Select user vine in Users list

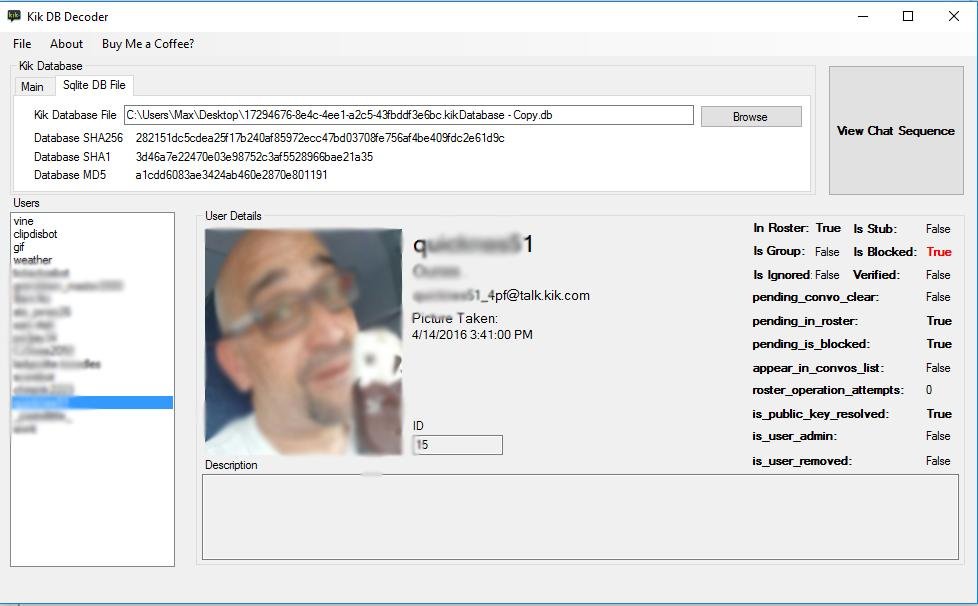point(24,221)
